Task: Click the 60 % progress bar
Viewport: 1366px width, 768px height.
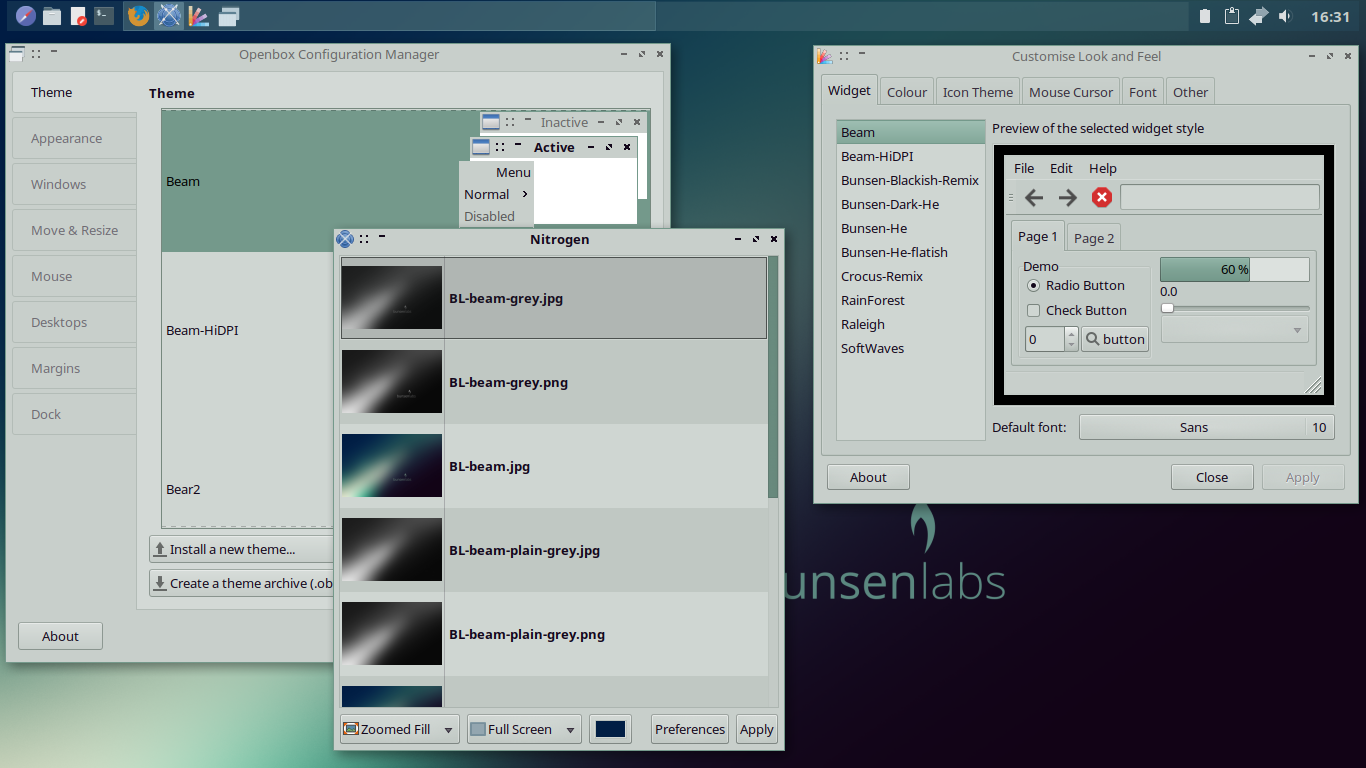Action: [1235, 269]
